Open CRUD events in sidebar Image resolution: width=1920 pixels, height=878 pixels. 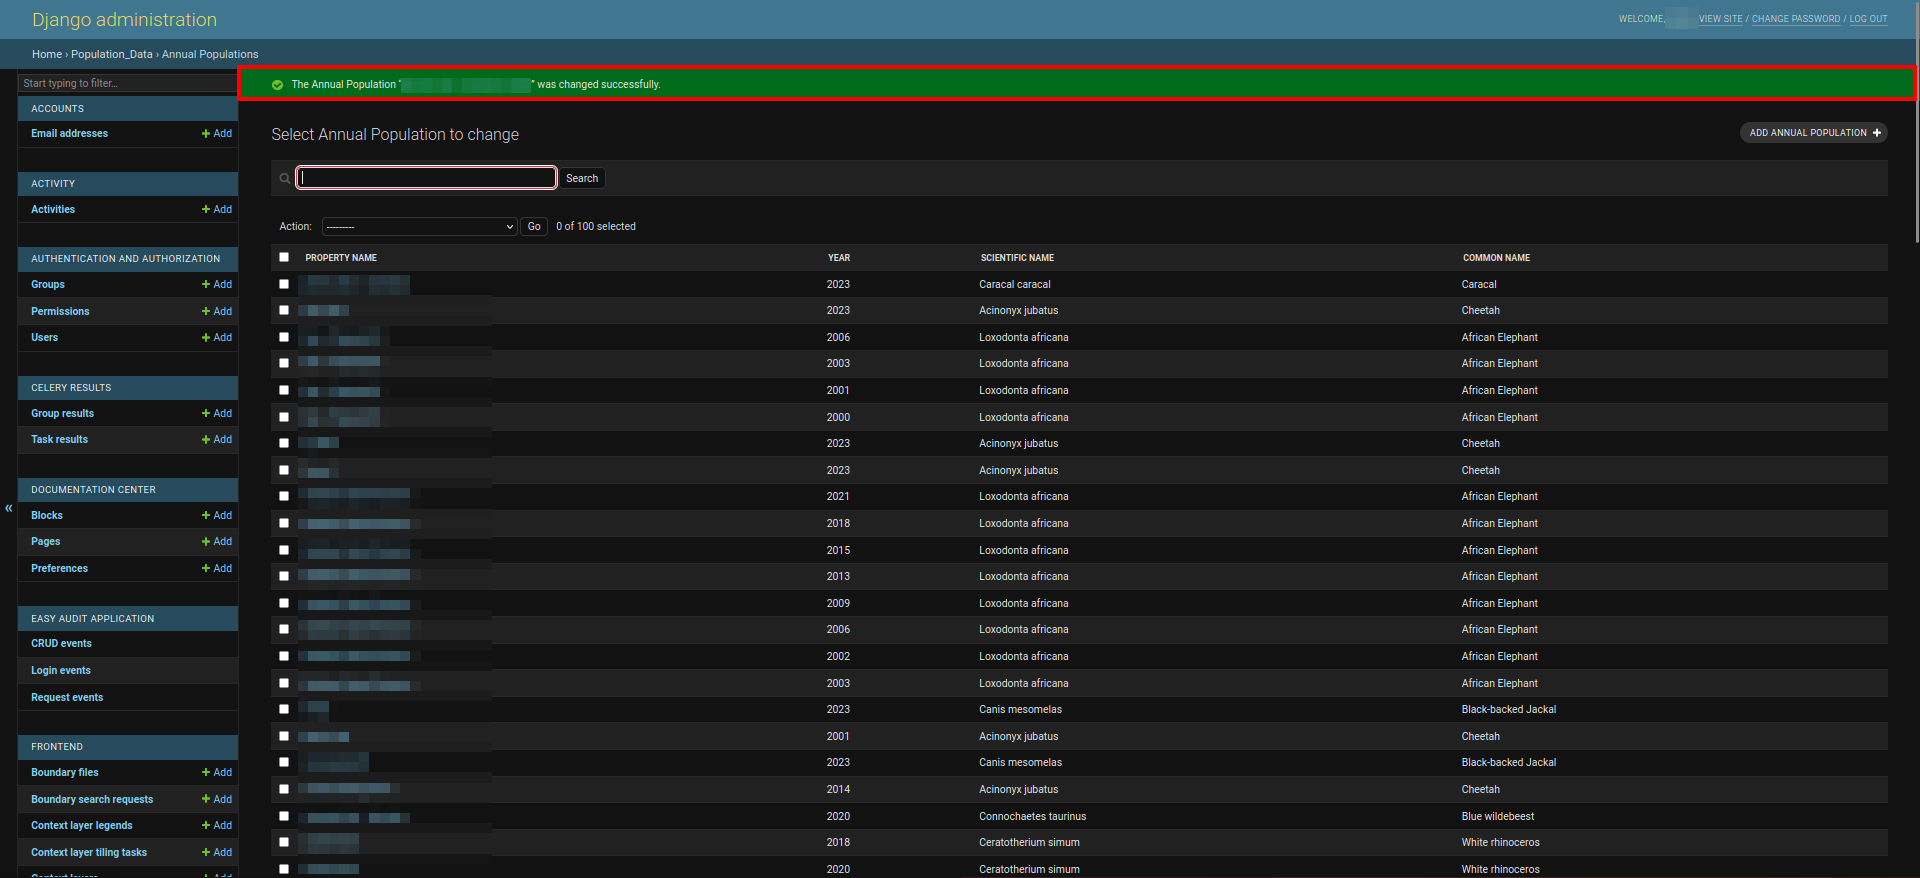tap(61, 643)
